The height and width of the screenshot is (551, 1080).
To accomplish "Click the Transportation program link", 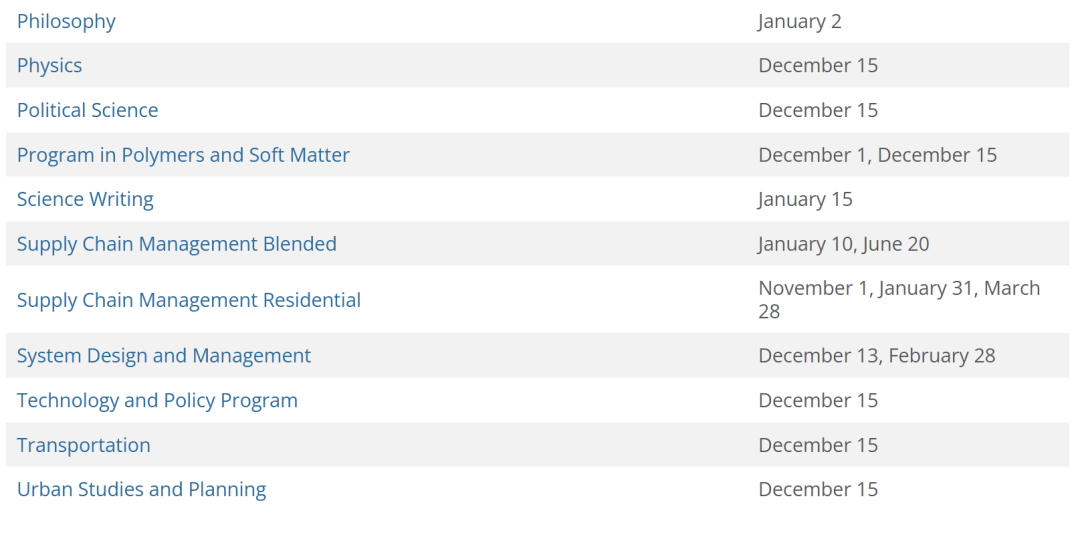I will coord(84,445).
